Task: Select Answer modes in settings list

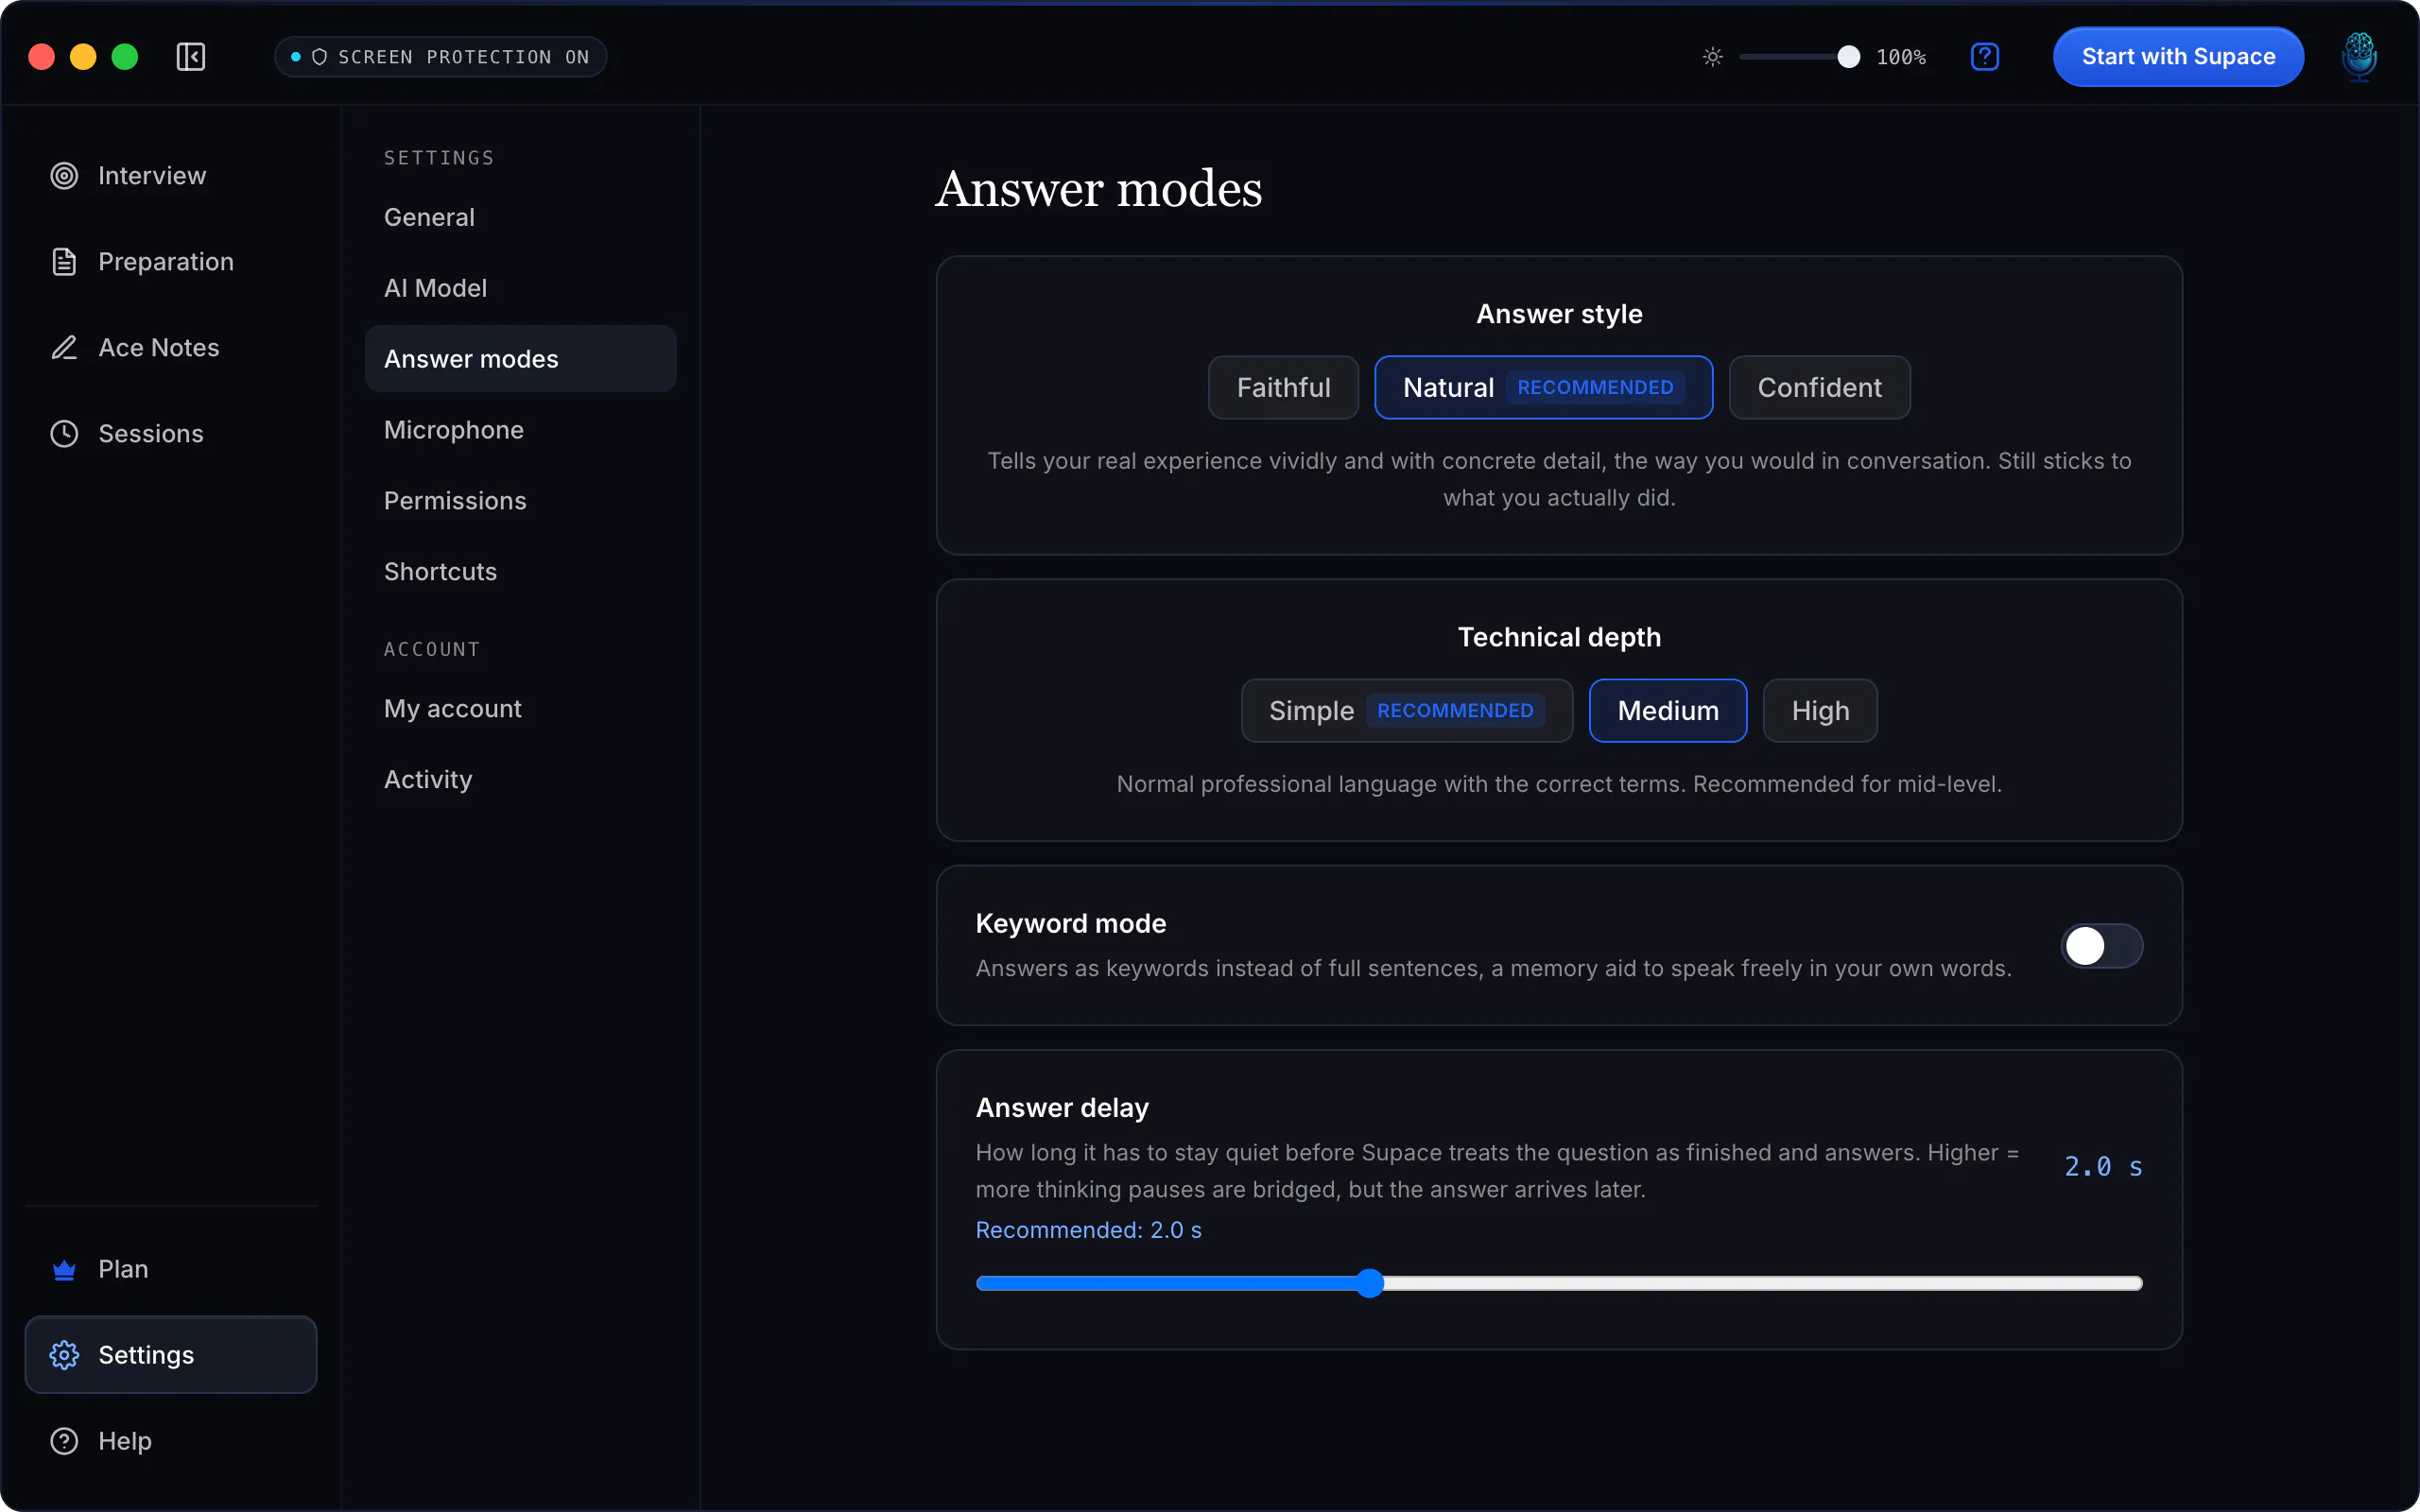Action: coord(520,359)
